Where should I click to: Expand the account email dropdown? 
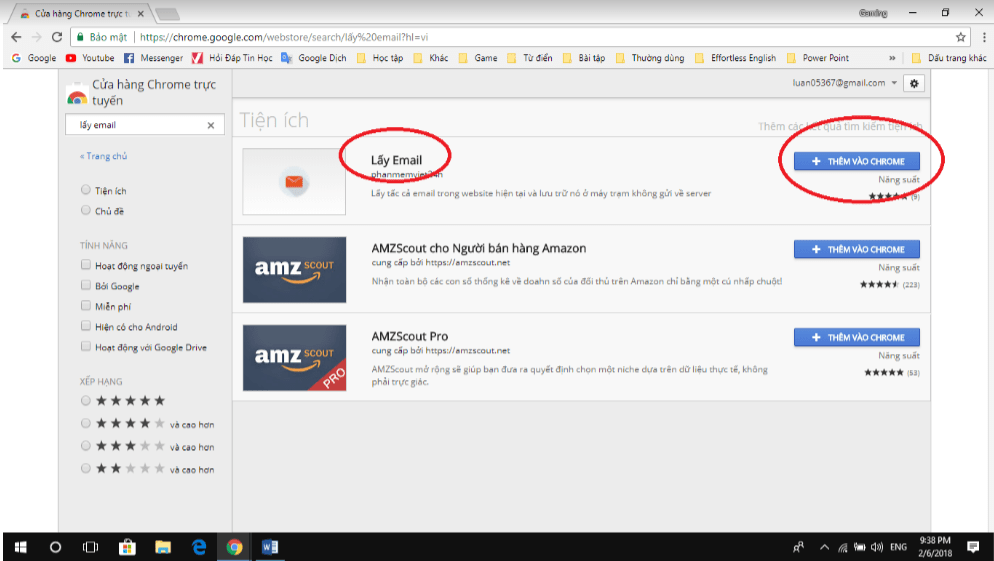click(894, 84)
